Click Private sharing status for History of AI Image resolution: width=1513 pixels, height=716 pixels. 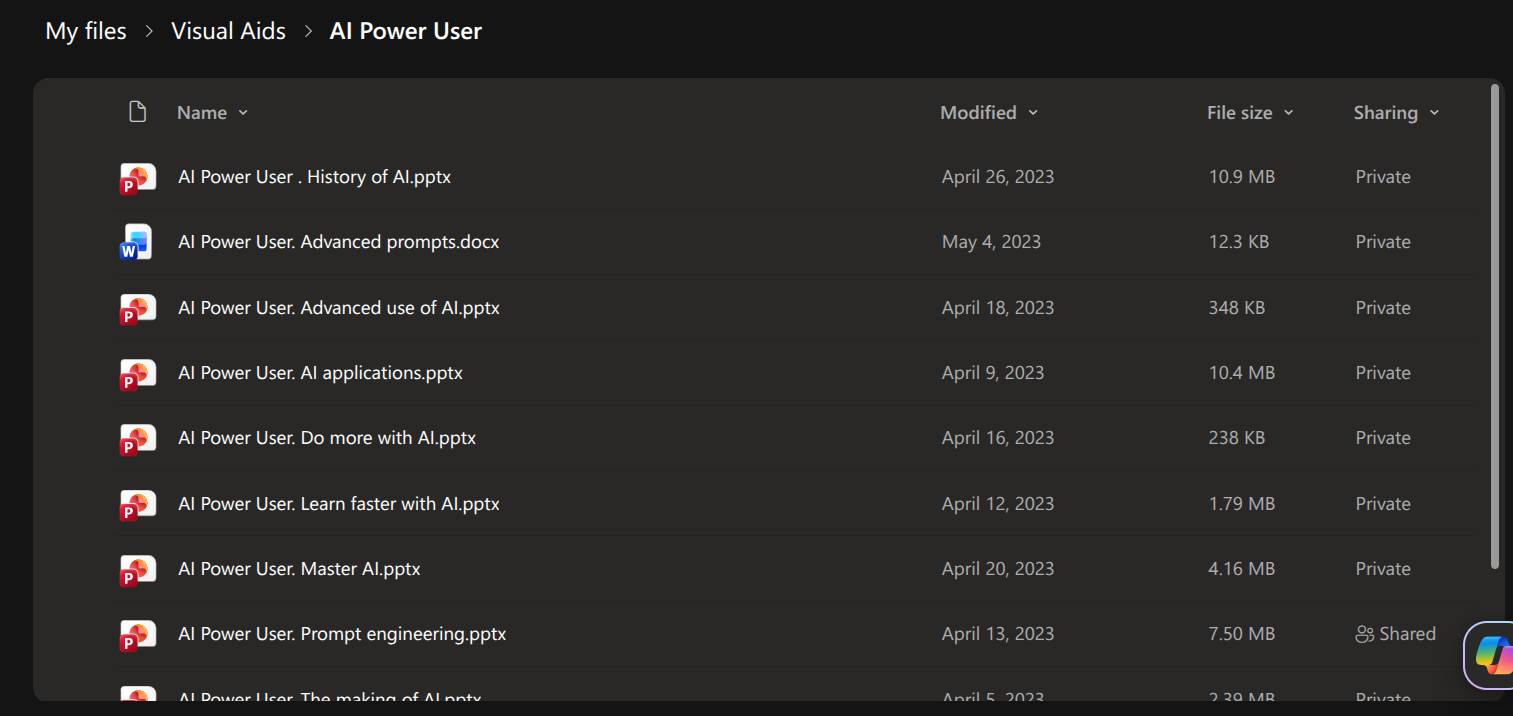[1383, 177]
